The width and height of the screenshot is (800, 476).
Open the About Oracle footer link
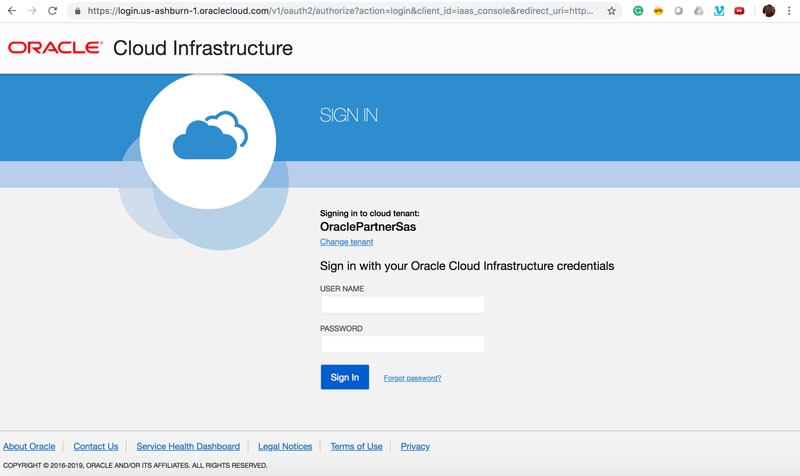pyautogui.click(x=29, y=446)
